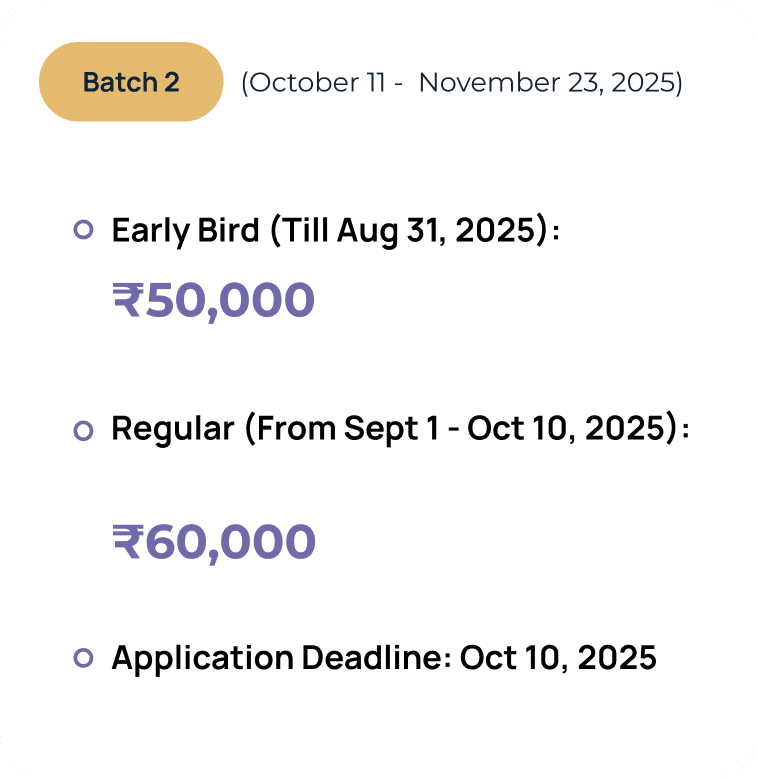Click the October 11 - November 23 date range
Image resolution: width=758 pixels, height=779 pixels.
click(x=462, y=82)
